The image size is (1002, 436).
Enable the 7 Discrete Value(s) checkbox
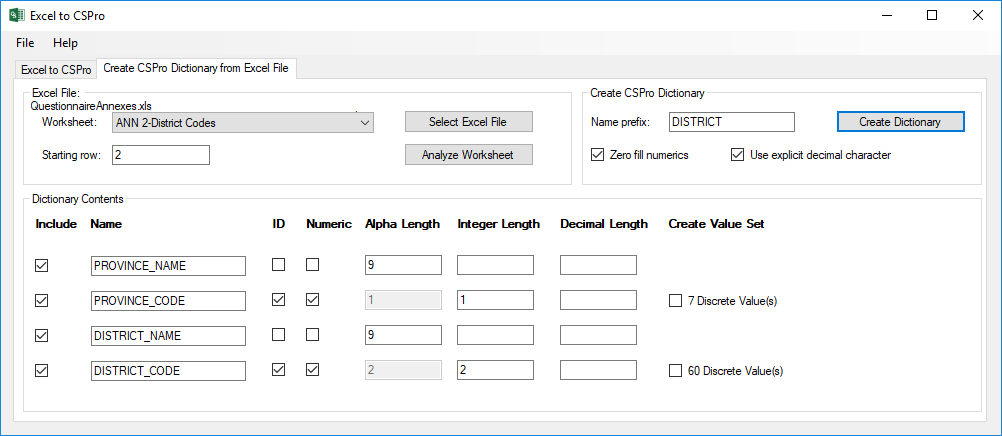[x=675, y=301]
